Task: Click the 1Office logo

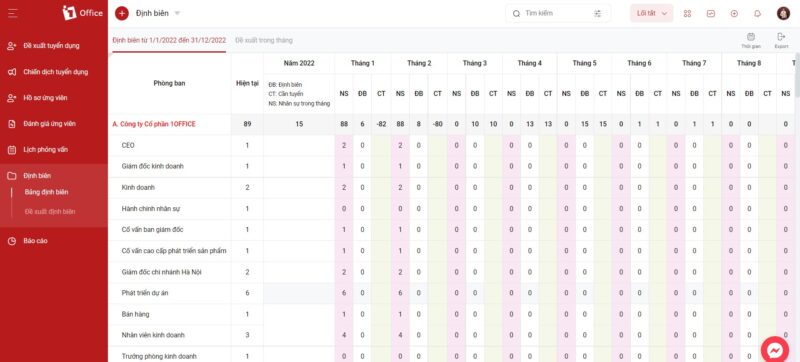Action: click(x=82, y=13)
